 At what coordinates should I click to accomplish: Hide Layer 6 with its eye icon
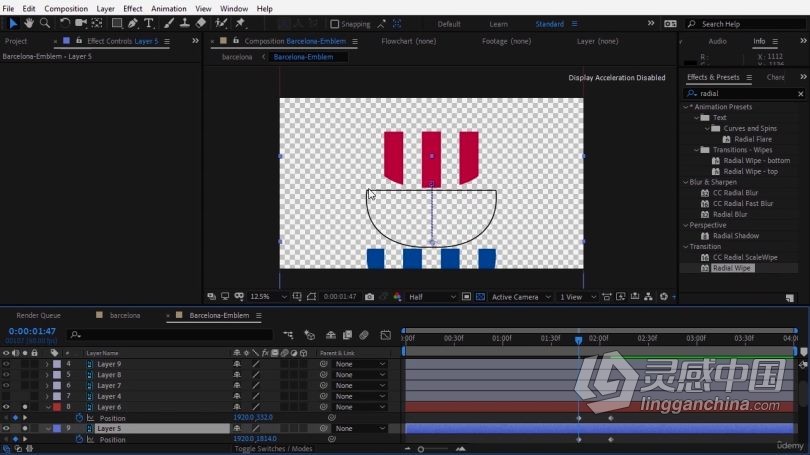(x=6, y=407)
